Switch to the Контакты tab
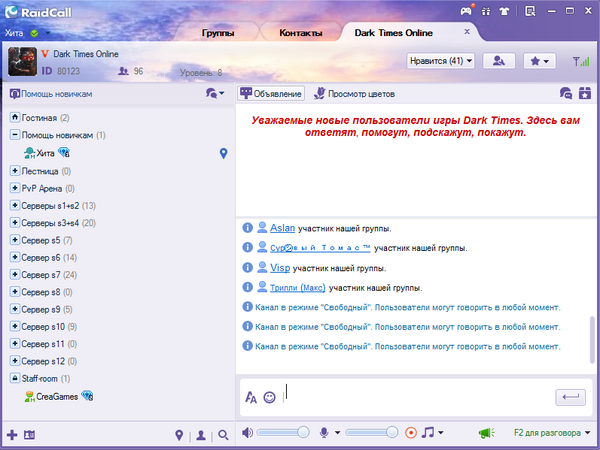The width and height of the screenshot is (600, 450). pyautogui.click(x=301, y=33)
